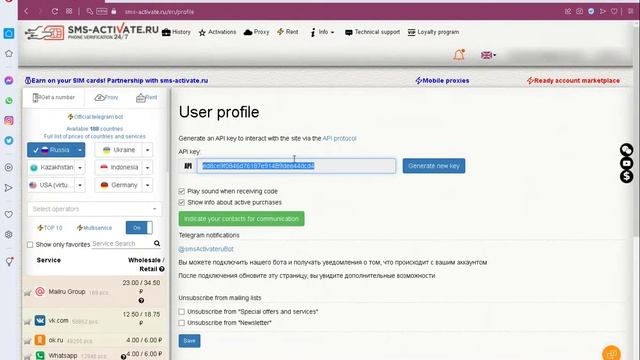Open Messenger in the browser sidebar
This screenshot has width=640, height=360.
(x=9, y=80)
